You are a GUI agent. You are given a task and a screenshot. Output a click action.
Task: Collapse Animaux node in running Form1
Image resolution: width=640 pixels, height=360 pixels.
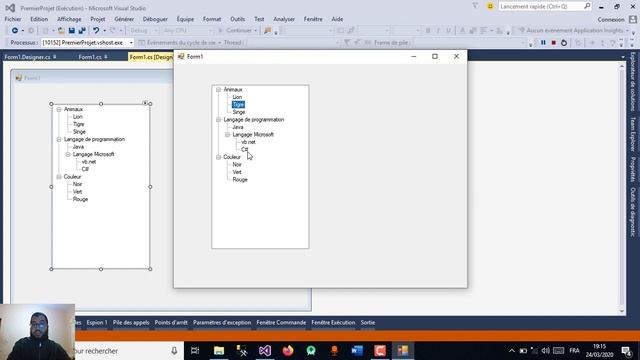click(218, 89)
